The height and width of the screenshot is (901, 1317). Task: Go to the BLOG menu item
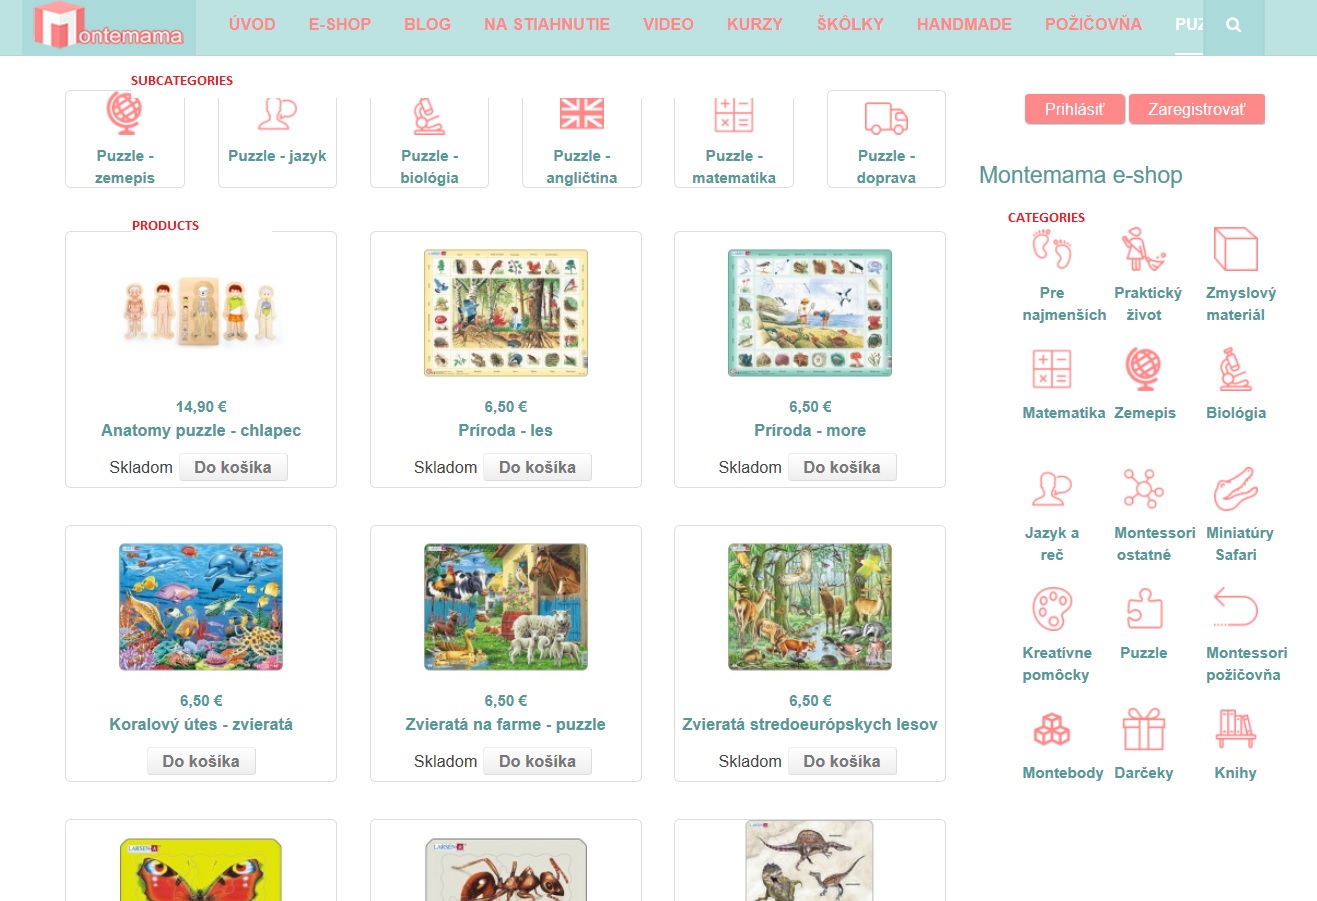click(428, 24)
